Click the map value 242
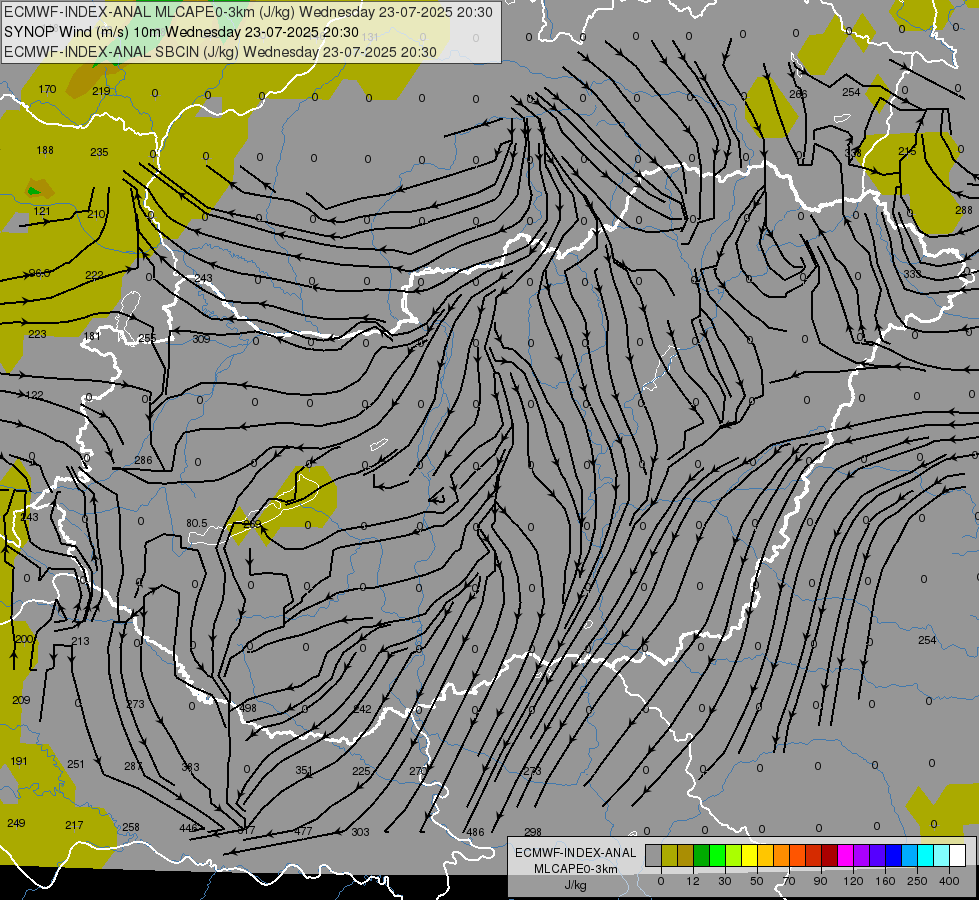The width and height of the screenshot is (979, 900). pos(362,709)
